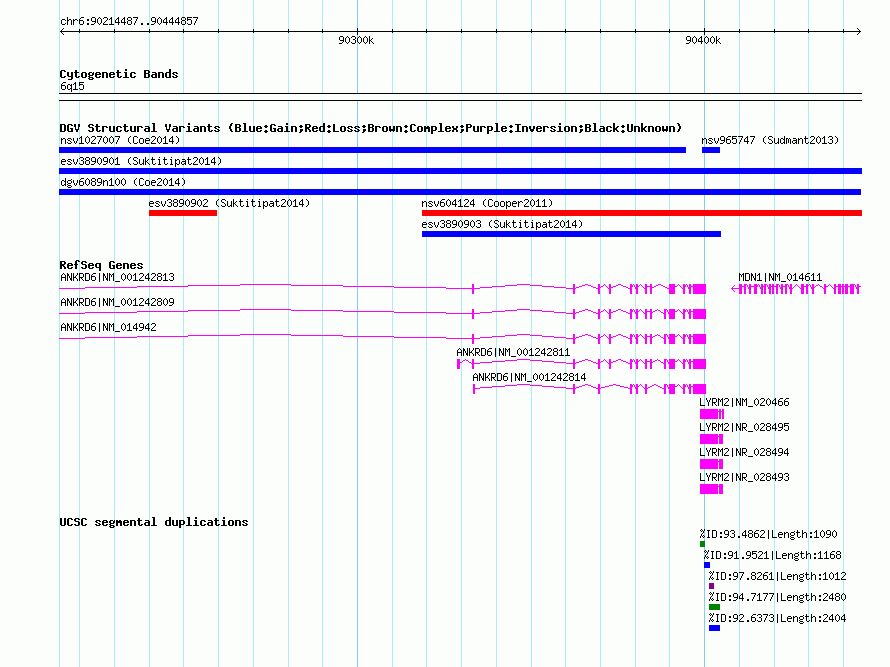This screenshot has height=667, width=890.
Task: Click the nsv1027007 (Coe2014) blue gain bar
Action: [372, 150]
